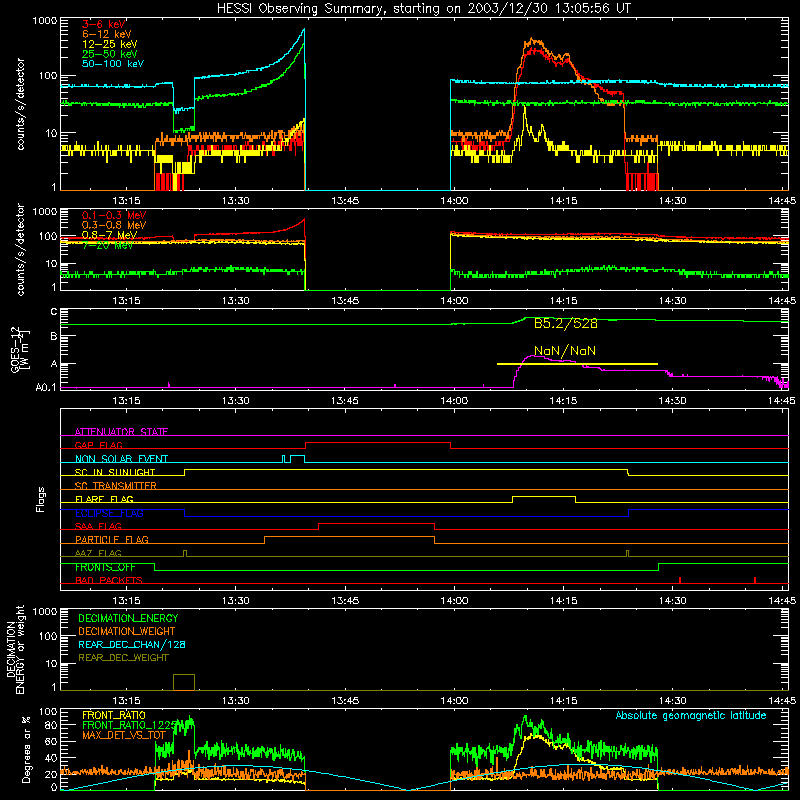This screenshot has height=800, width=800.
Task: Click the FRONT_RATIO legend label
Action: 114,715
